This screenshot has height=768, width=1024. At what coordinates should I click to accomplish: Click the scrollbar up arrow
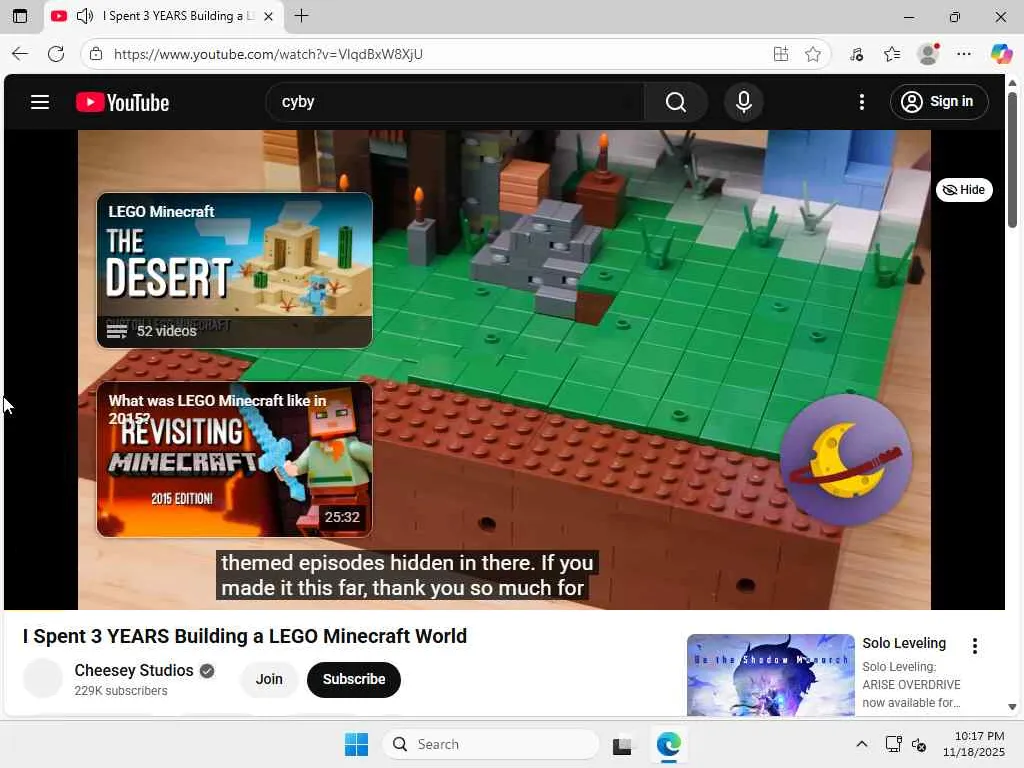coord(1012,83)
